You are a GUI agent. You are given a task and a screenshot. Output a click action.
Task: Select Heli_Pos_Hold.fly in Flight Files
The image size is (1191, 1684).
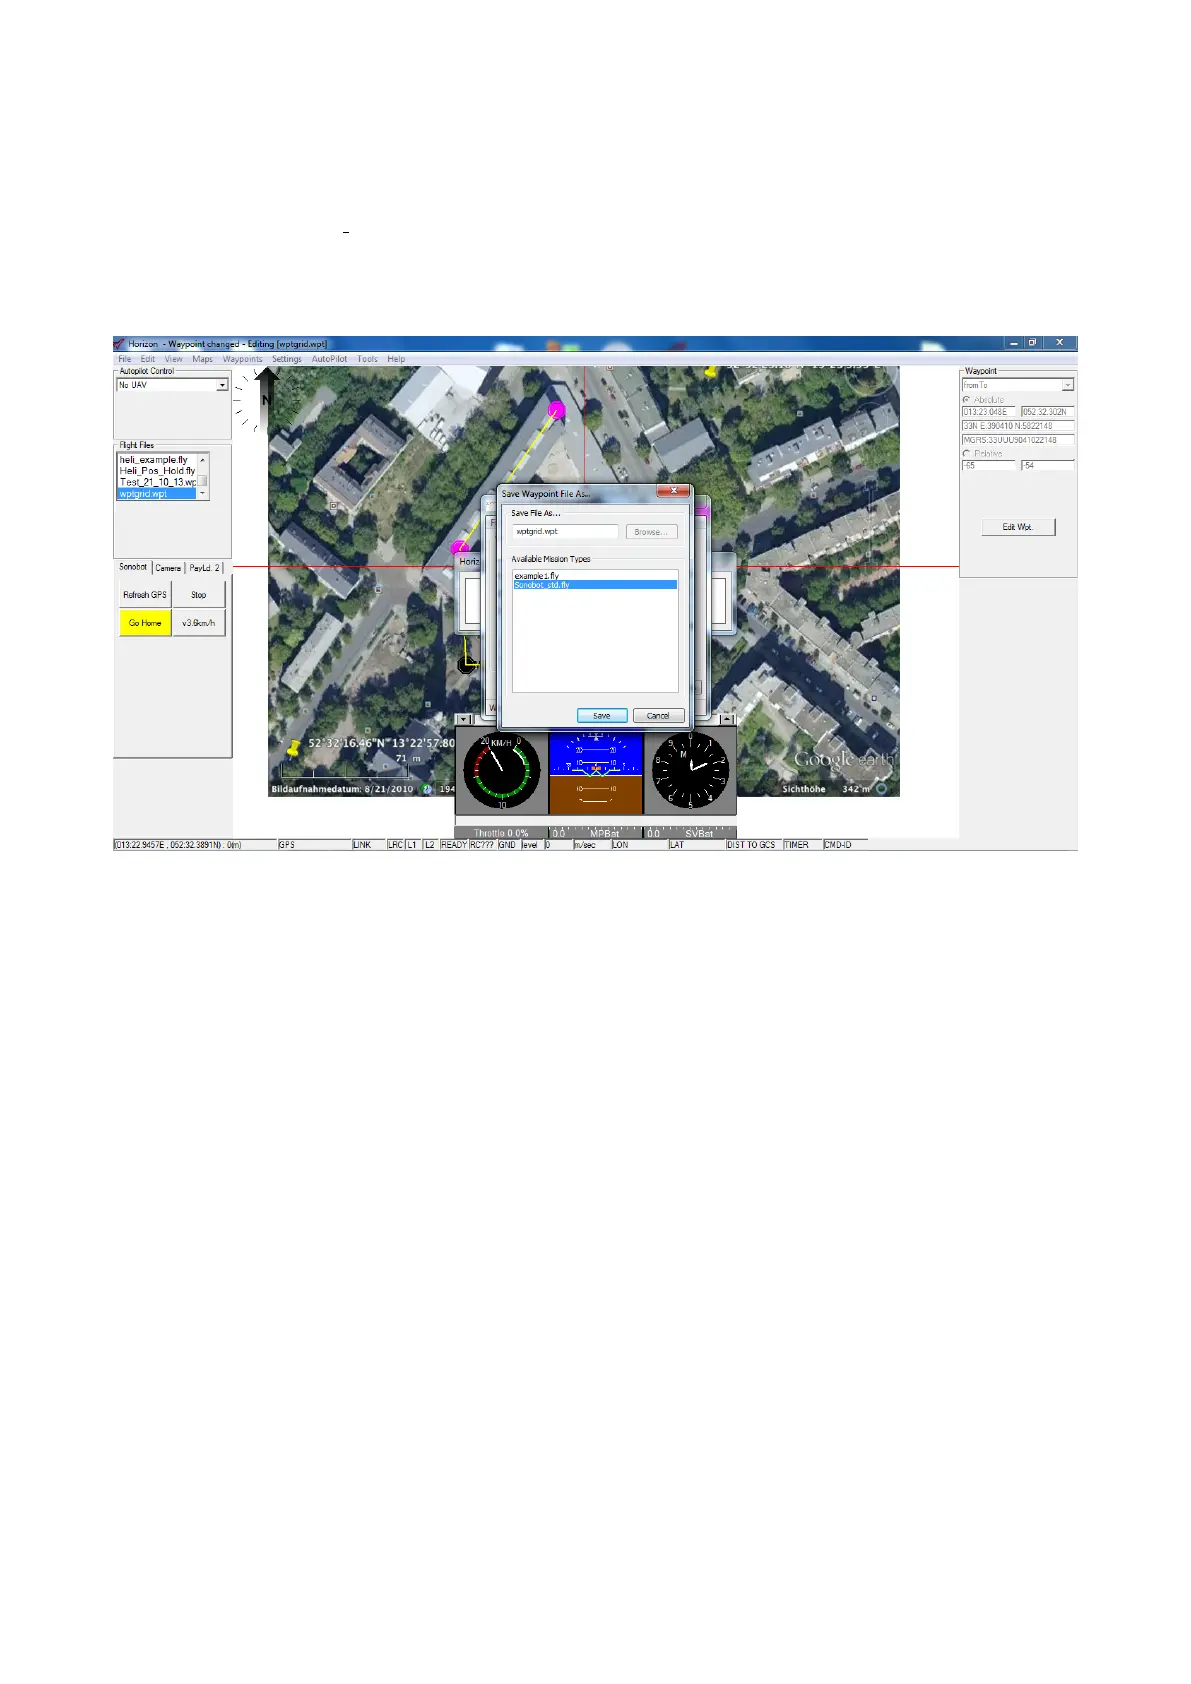click(157, 471)
